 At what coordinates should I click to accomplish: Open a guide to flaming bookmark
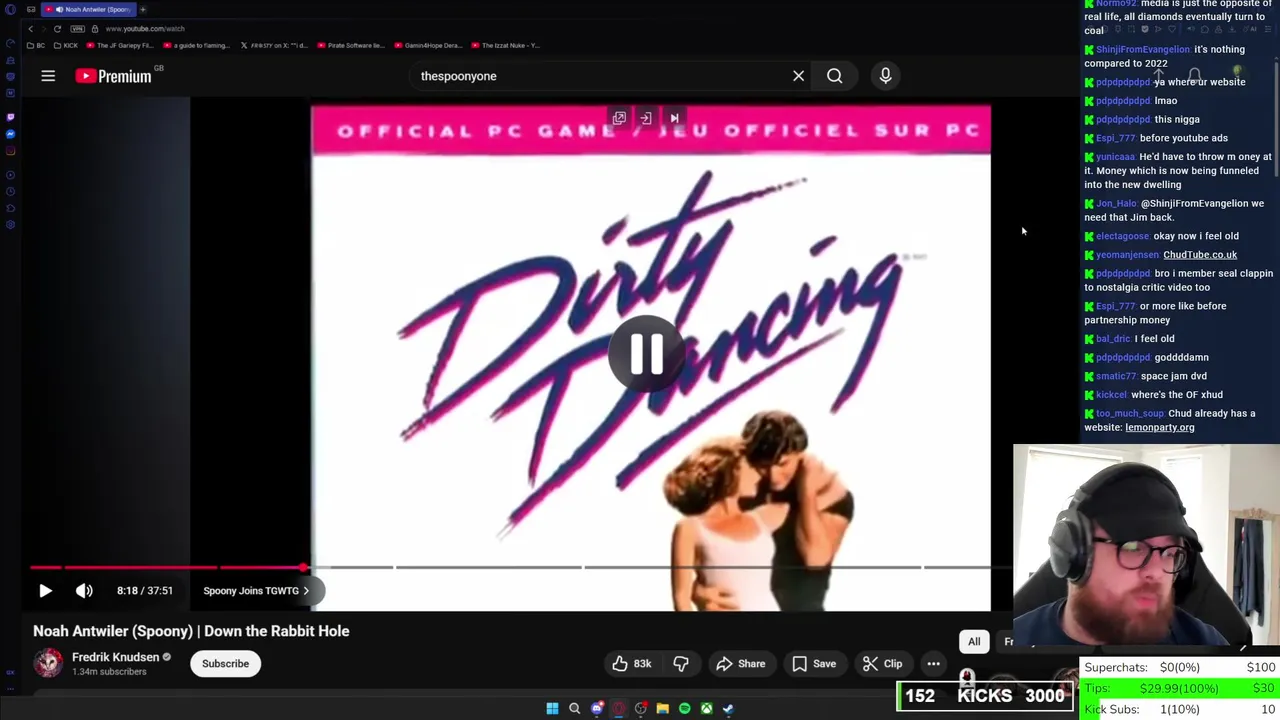[x=196, y=45]
